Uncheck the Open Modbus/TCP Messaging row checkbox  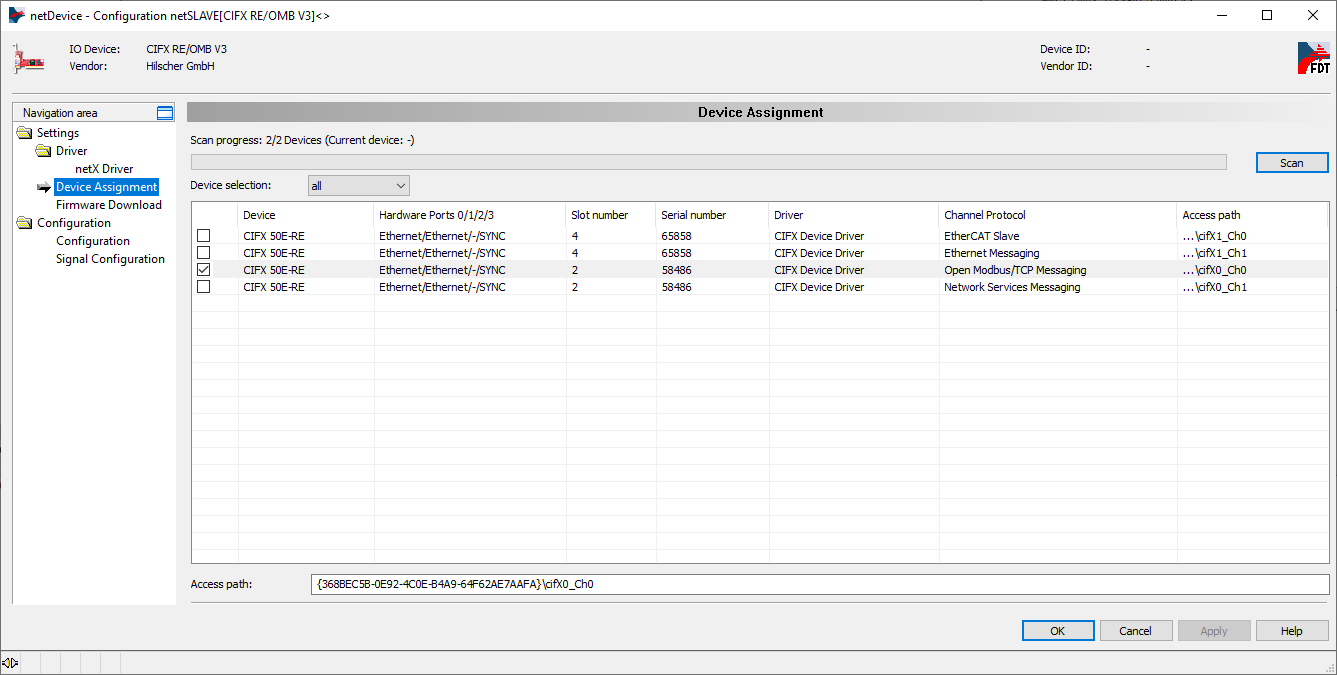coord(204,270)
